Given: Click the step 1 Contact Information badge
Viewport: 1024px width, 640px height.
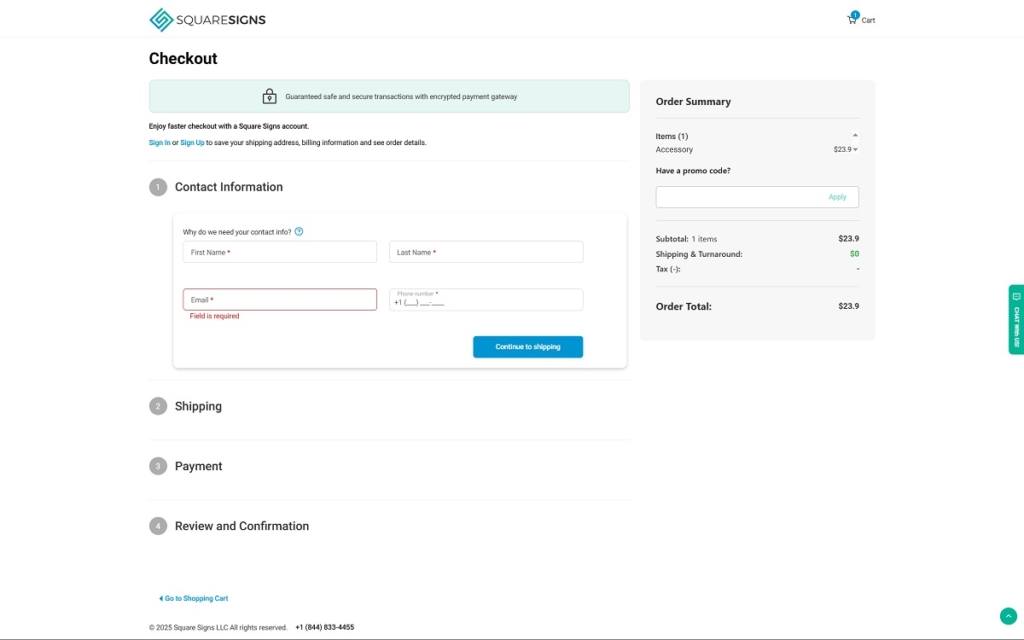Looking at the screenshot, I should pyautogui.click(x=158, y=187).
